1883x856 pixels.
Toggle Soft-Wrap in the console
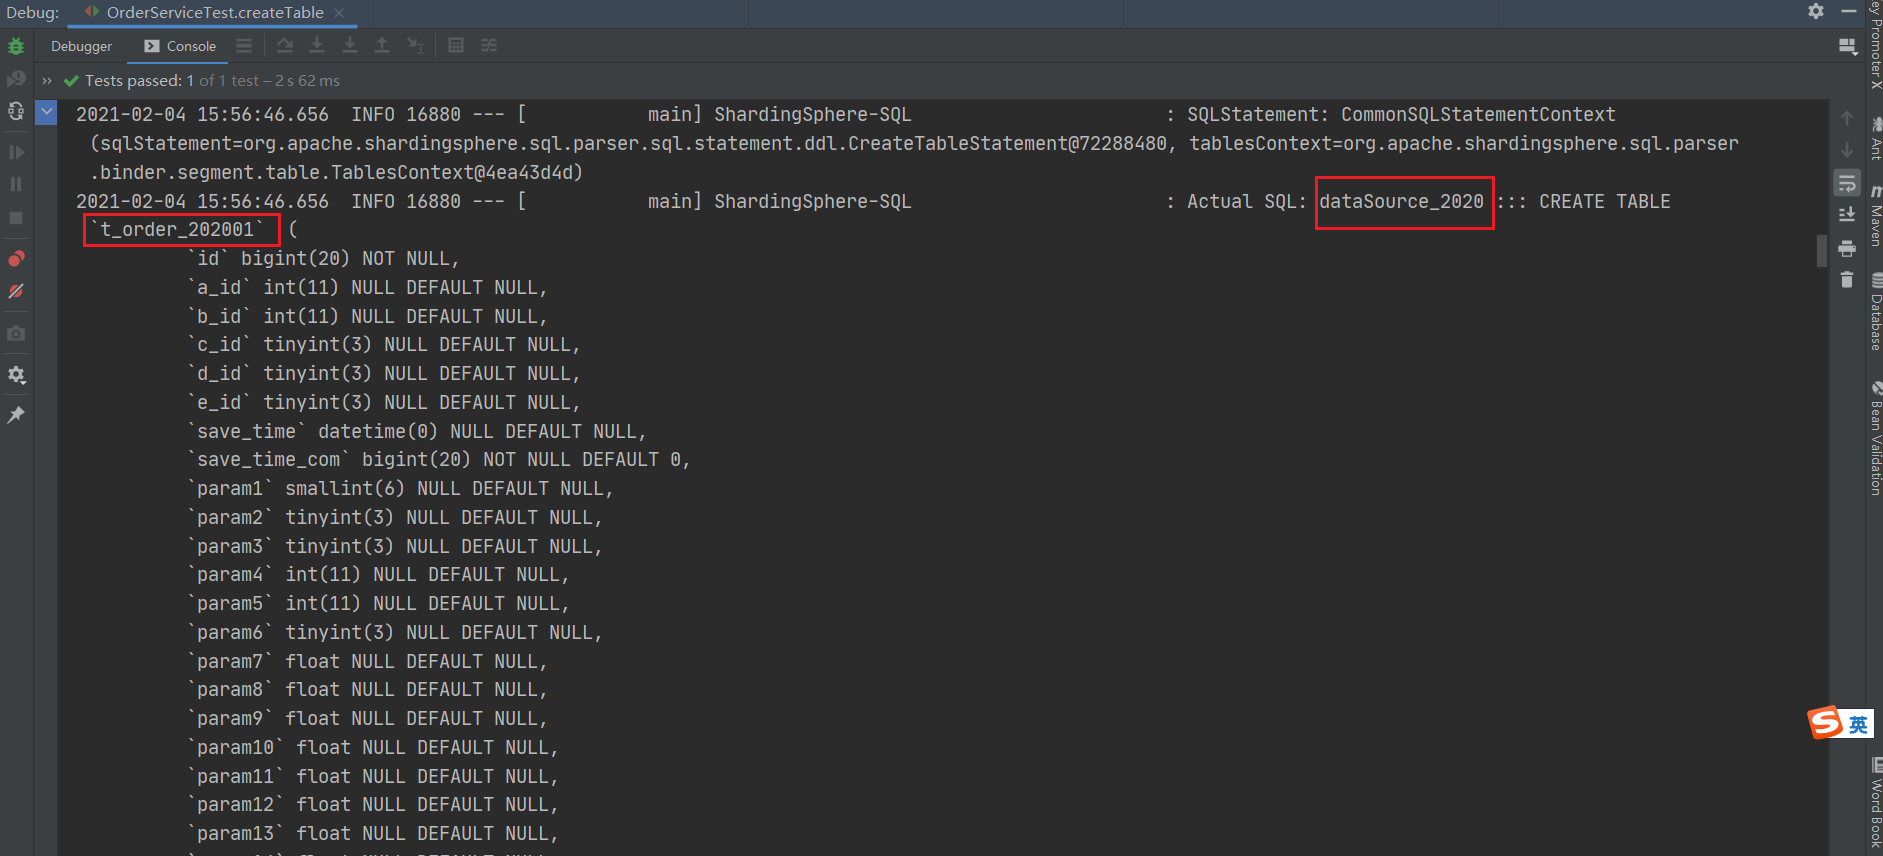coord(1847,183)
